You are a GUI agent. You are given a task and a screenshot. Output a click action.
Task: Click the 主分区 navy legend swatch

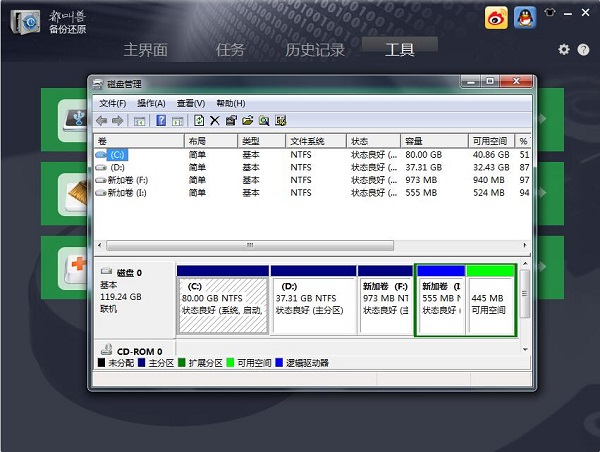click(142, 362)
